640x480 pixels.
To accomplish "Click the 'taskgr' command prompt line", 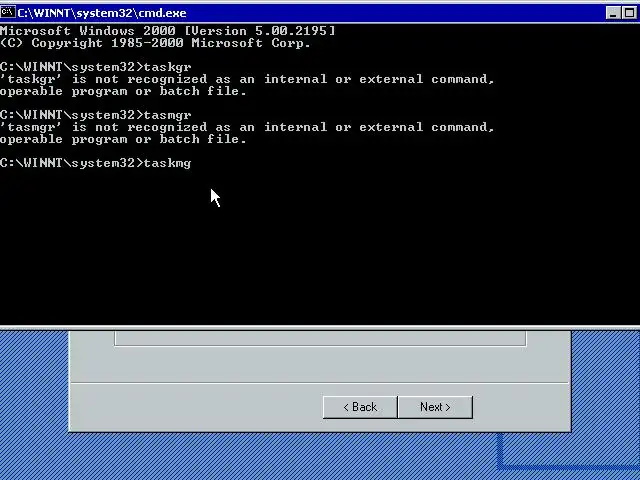I will tap(96, 67).
